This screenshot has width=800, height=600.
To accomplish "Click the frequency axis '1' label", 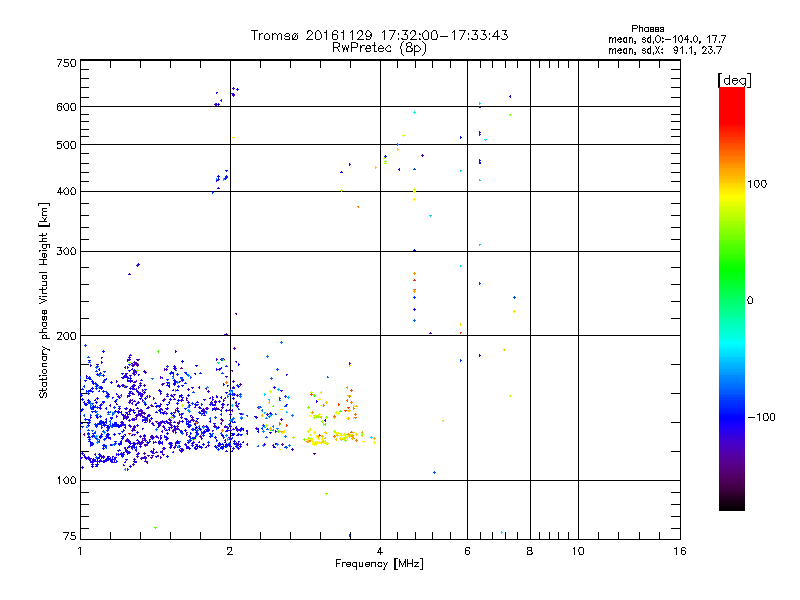I will pos(80,551).
